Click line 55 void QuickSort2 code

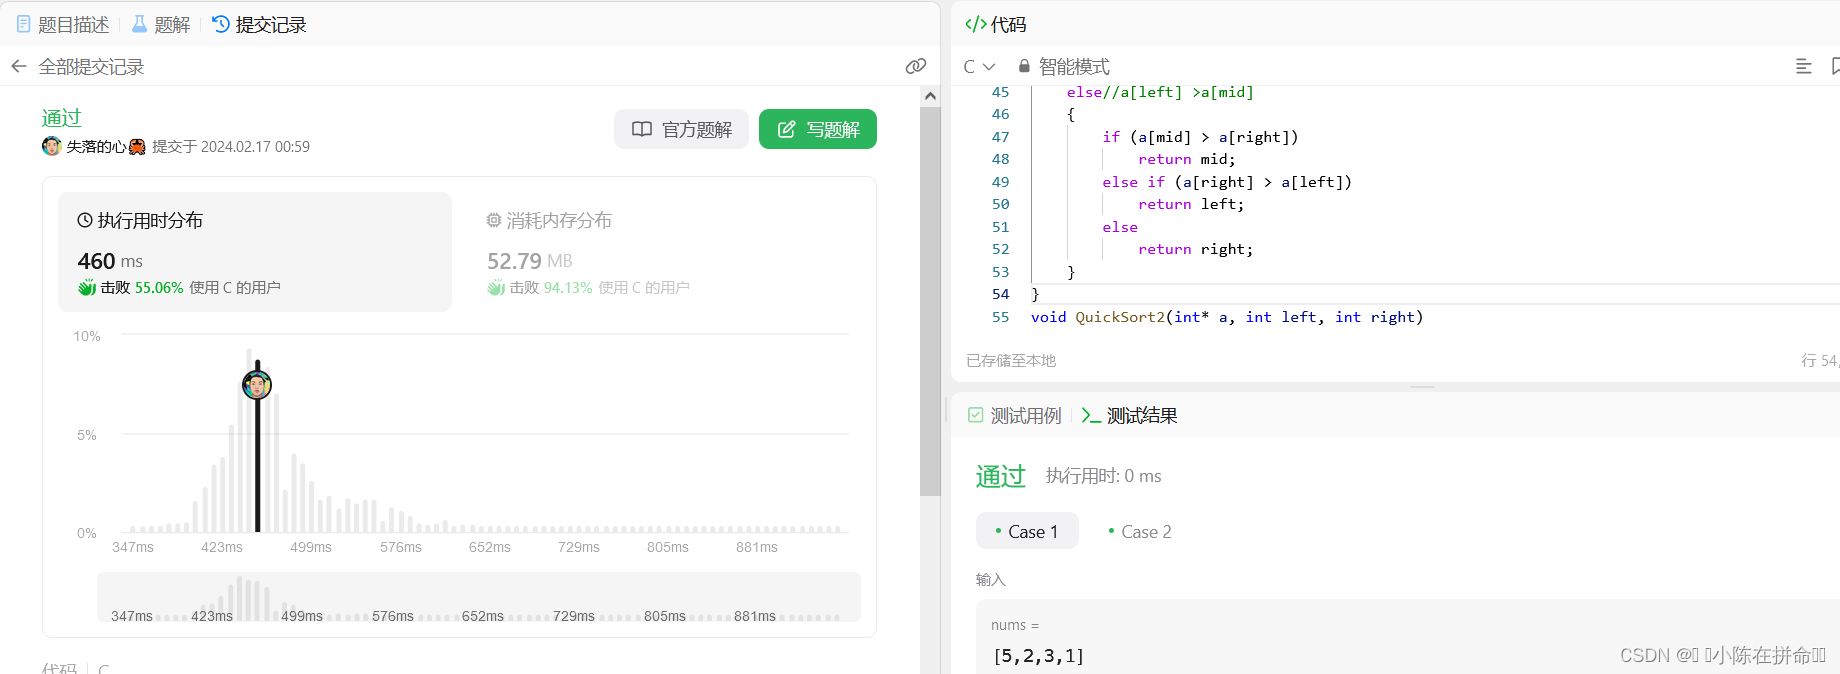[x=1227, y=317]
